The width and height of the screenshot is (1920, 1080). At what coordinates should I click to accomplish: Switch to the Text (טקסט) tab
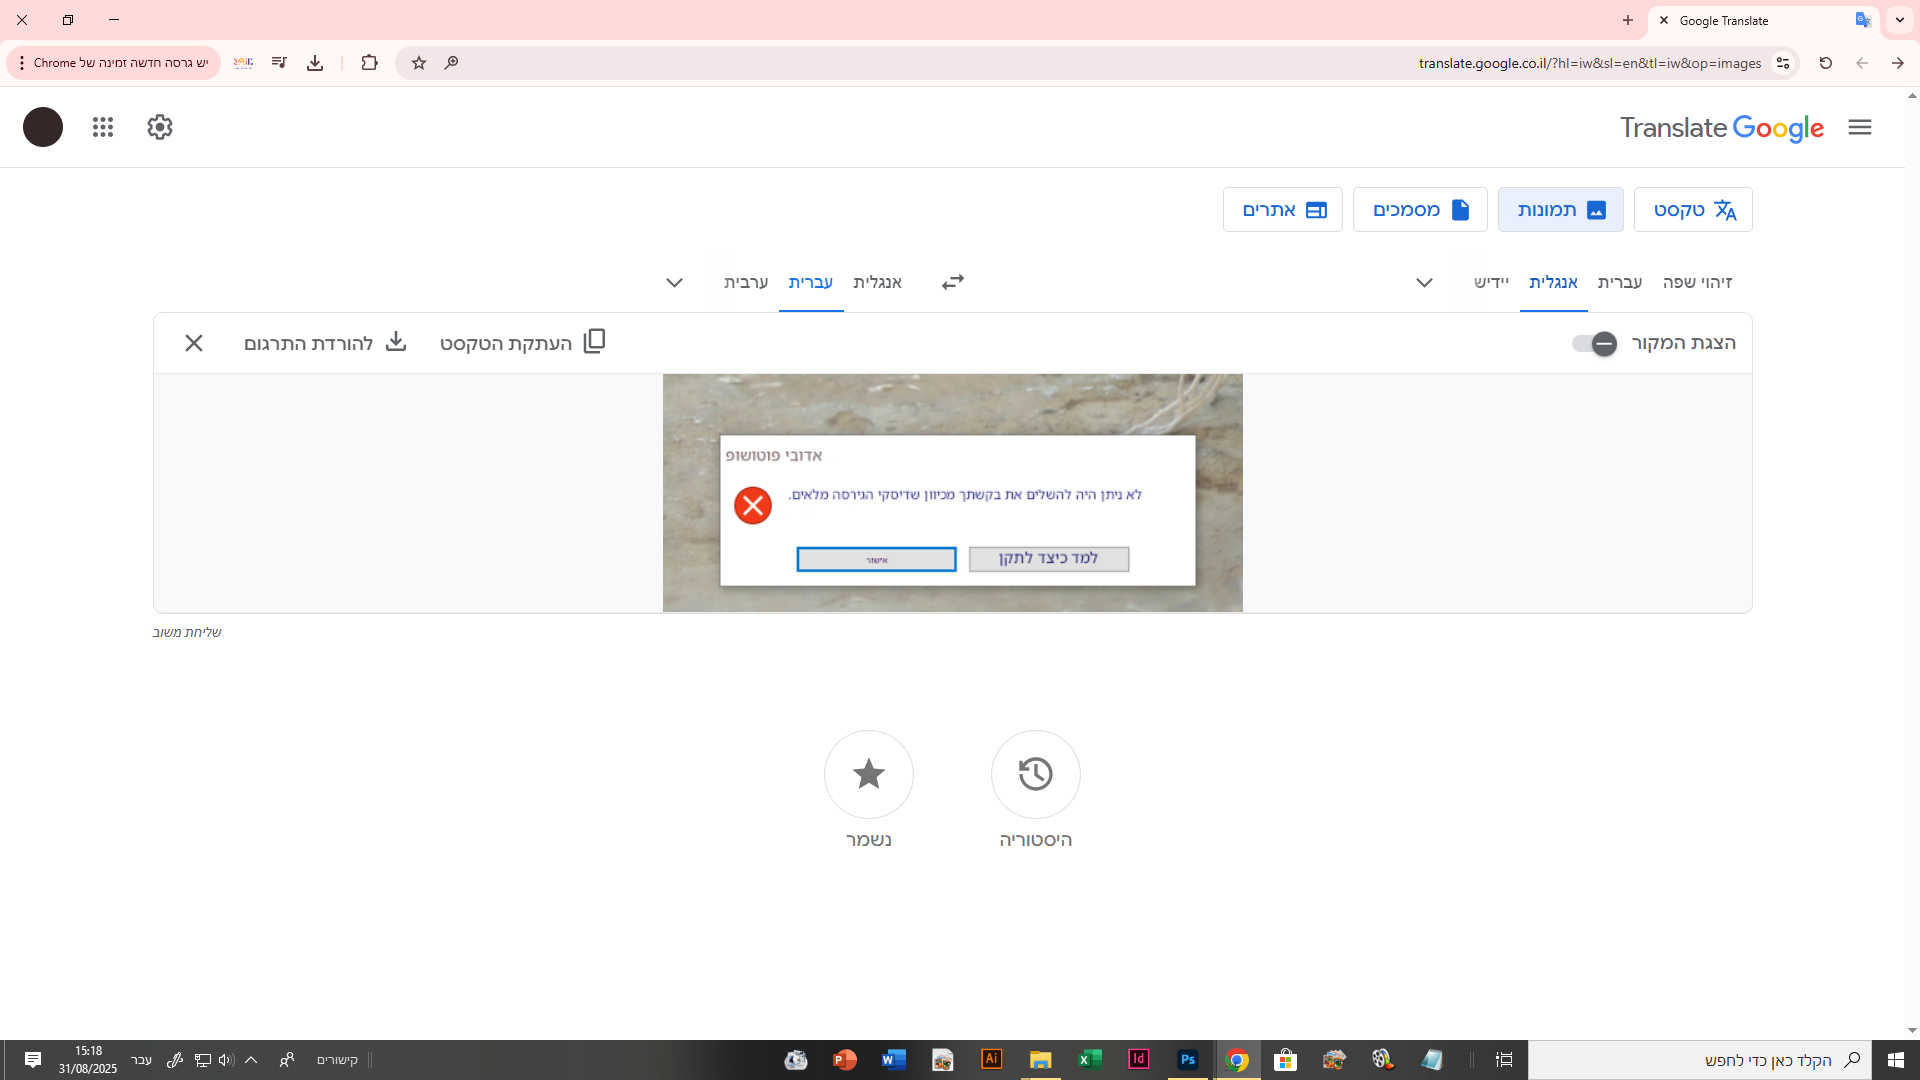tap(1693, 210)
